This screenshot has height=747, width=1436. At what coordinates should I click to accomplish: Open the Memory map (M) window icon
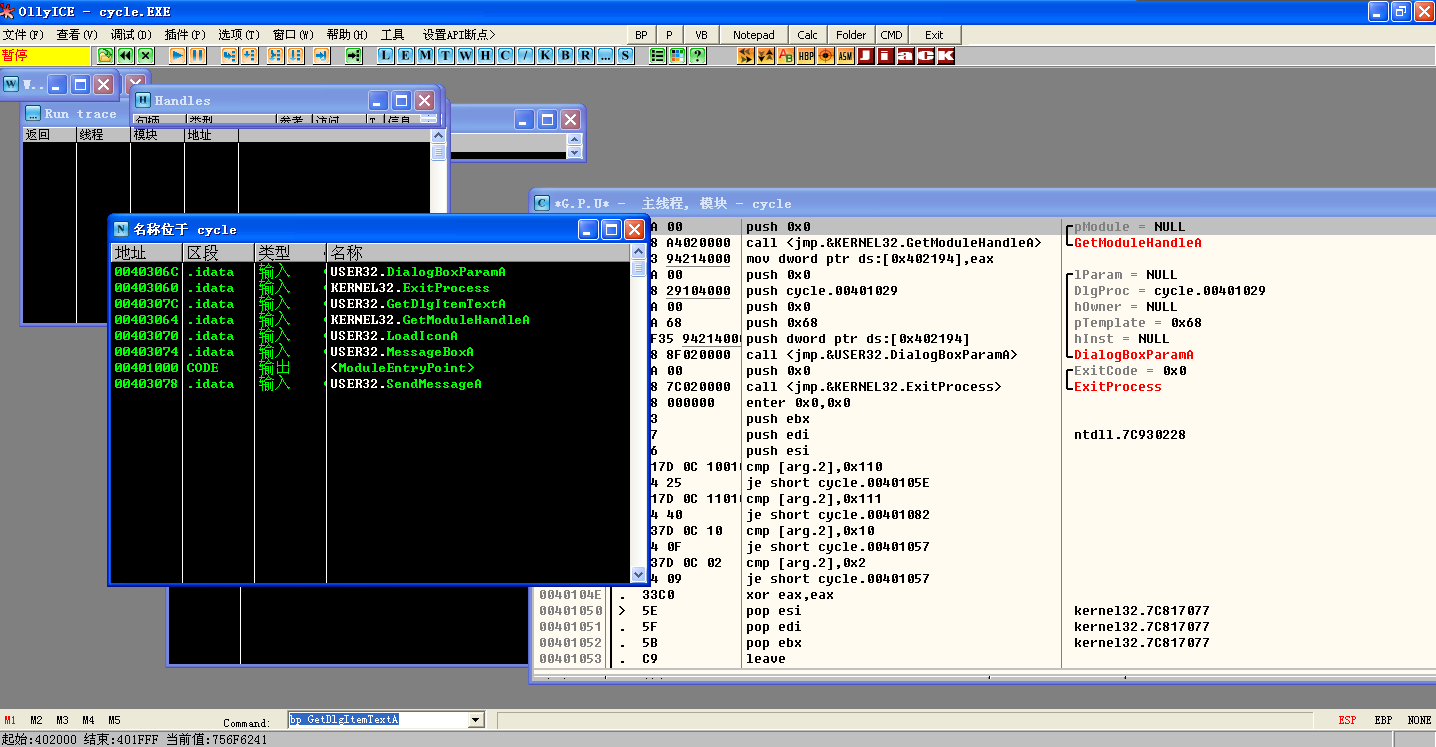point(426,56)
